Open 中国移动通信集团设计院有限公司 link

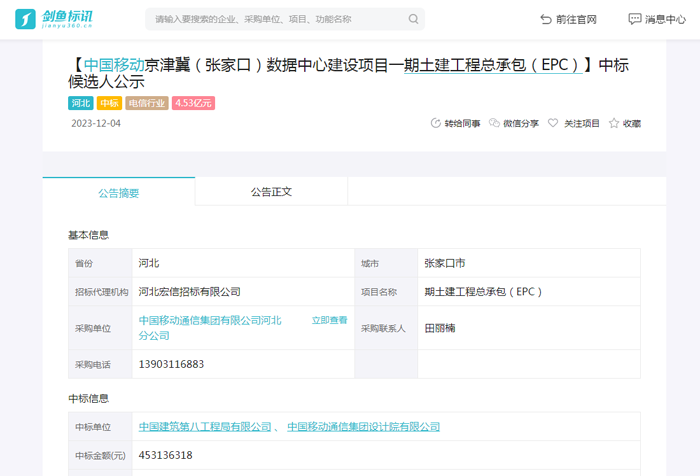coord(363,426)
